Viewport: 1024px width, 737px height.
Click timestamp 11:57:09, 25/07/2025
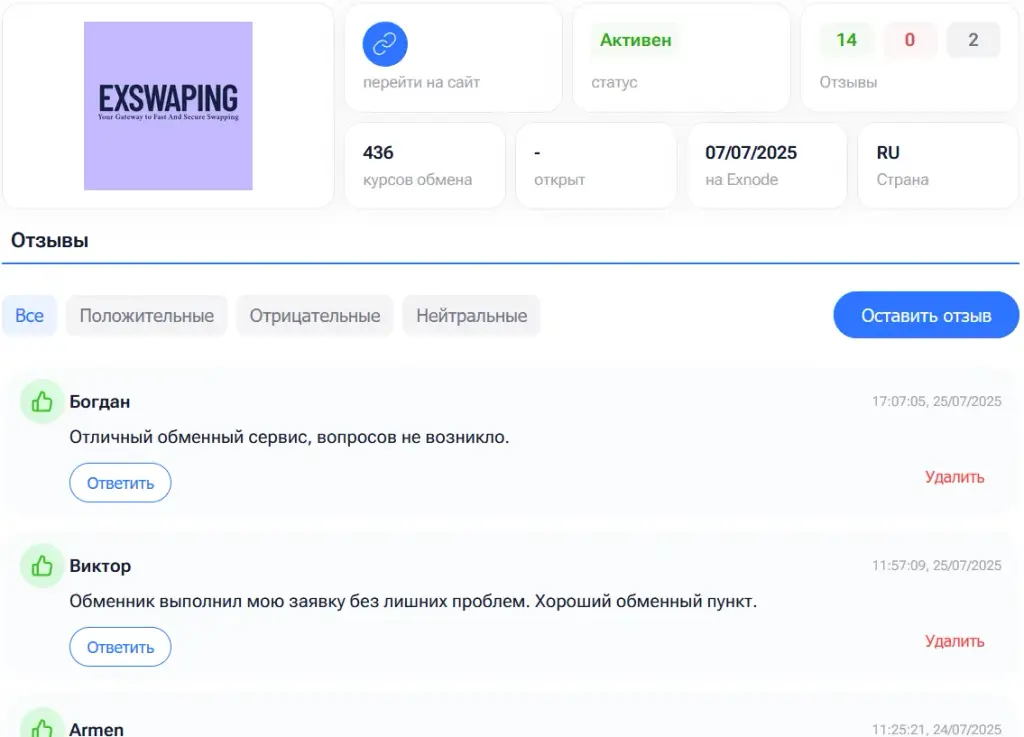click(x=936, y=565)
